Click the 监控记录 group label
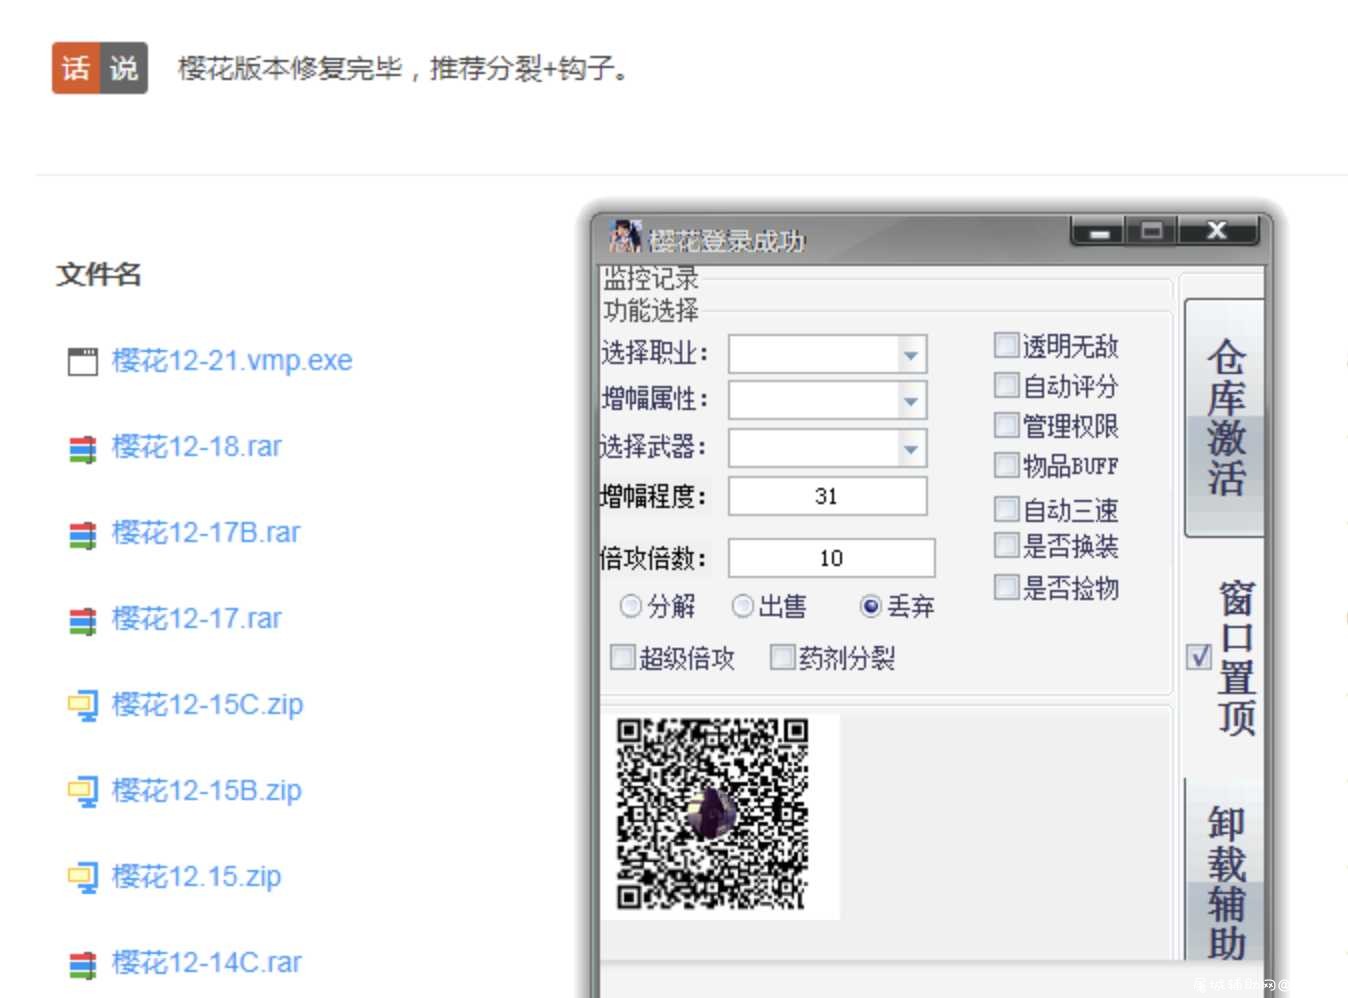 tap(651, 278)
